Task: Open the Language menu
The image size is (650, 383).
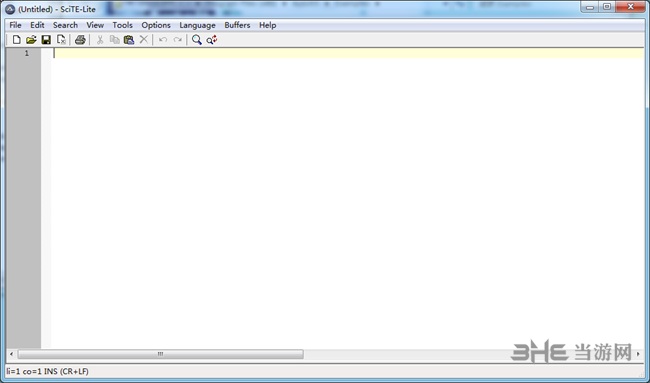Action: pos(197,25)
